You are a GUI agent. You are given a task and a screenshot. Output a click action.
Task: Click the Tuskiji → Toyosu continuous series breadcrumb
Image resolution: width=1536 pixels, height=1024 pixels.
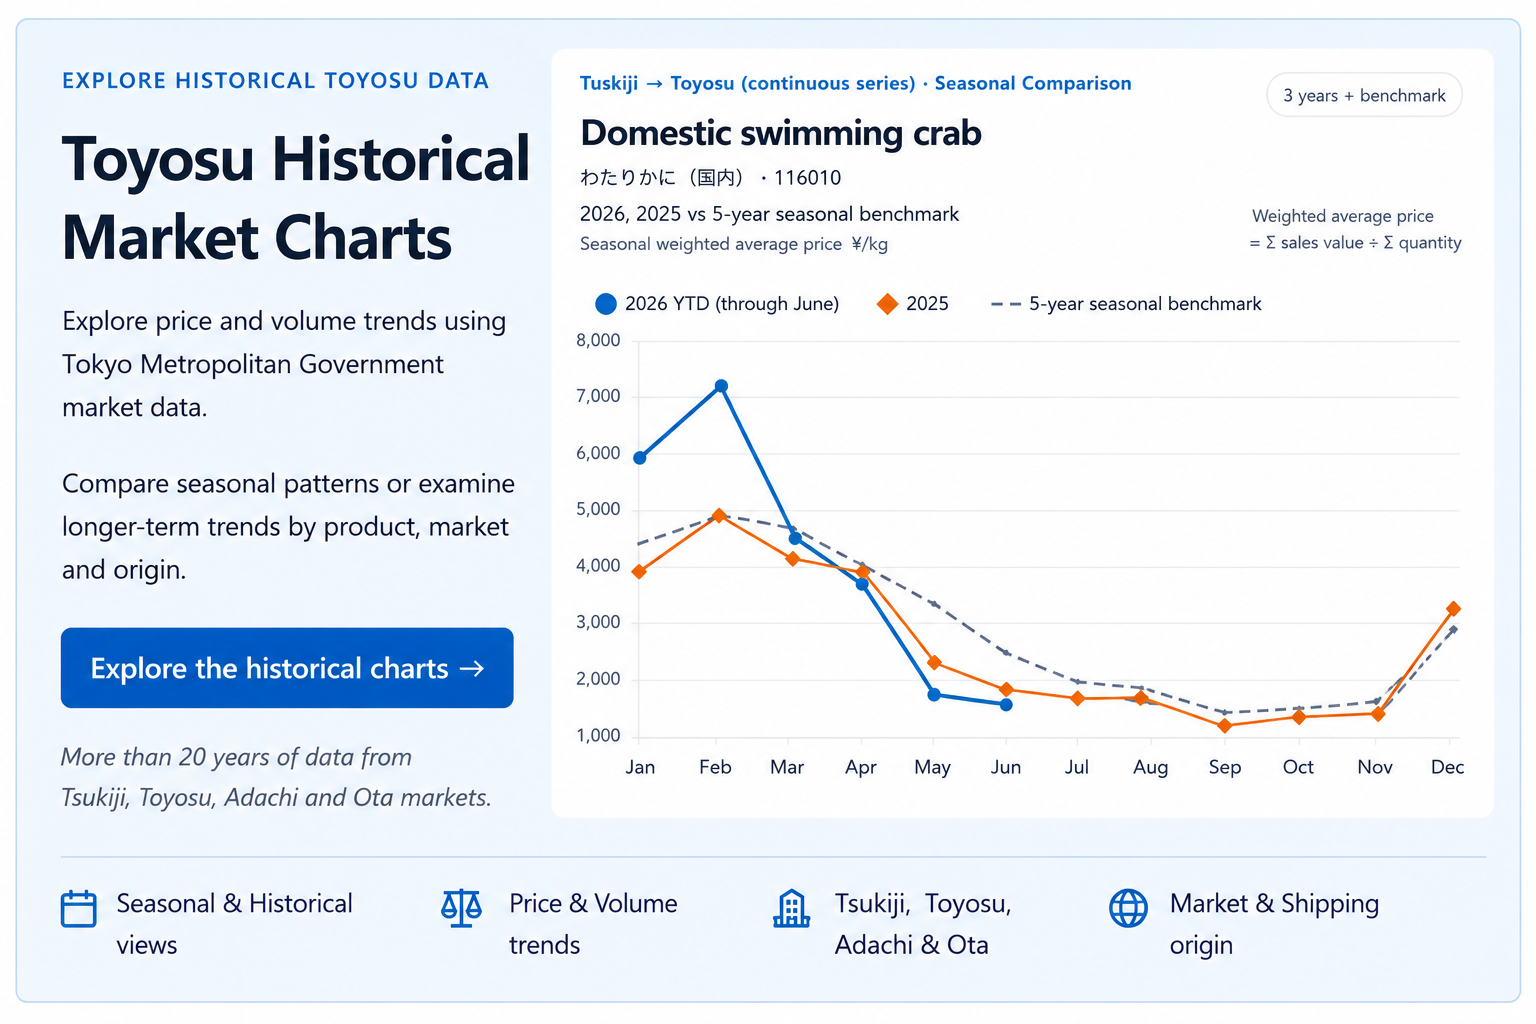click(747, 83)
